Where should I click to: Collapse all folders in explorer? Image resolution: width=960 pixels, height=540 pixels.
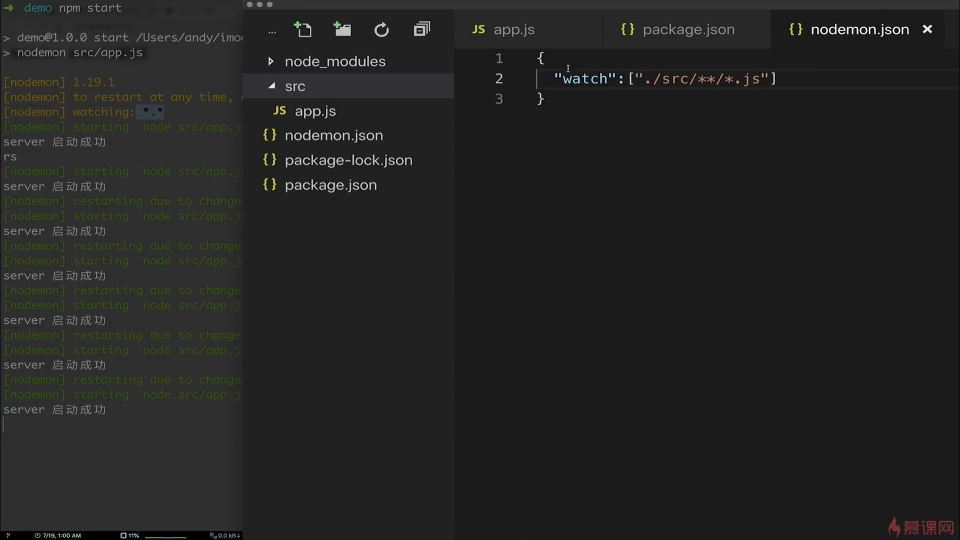(421, 30)
